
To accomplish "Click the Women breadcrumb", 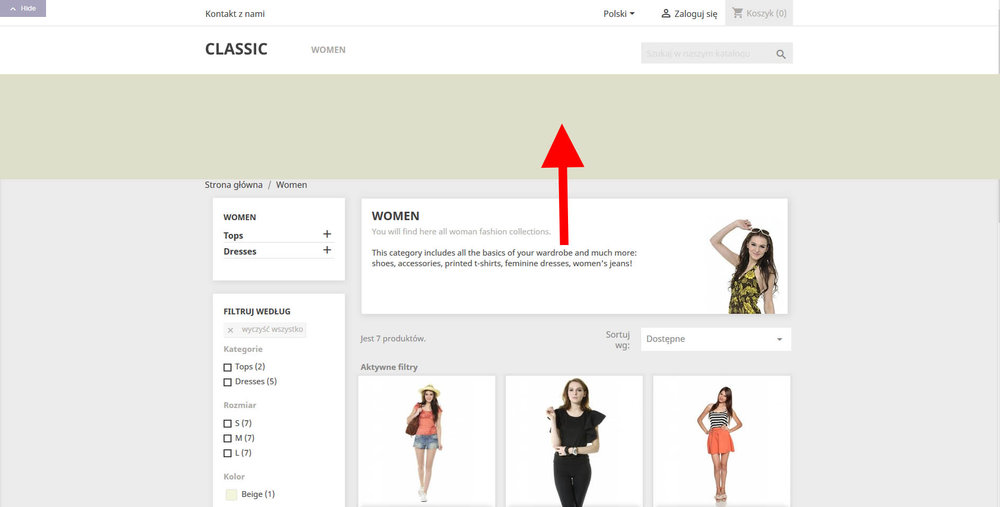I will (x=291, y=185).
